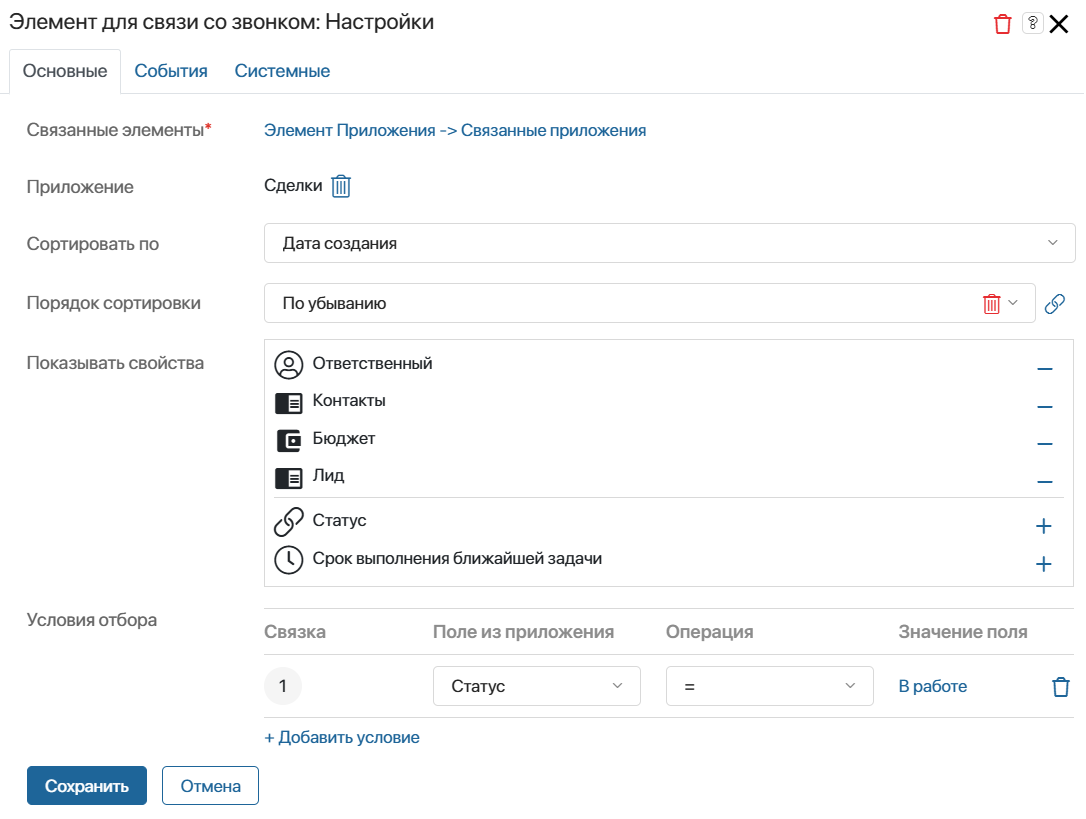
Task: Clear По убыванию value with red trash icon
Action: (x=991, y=303)
